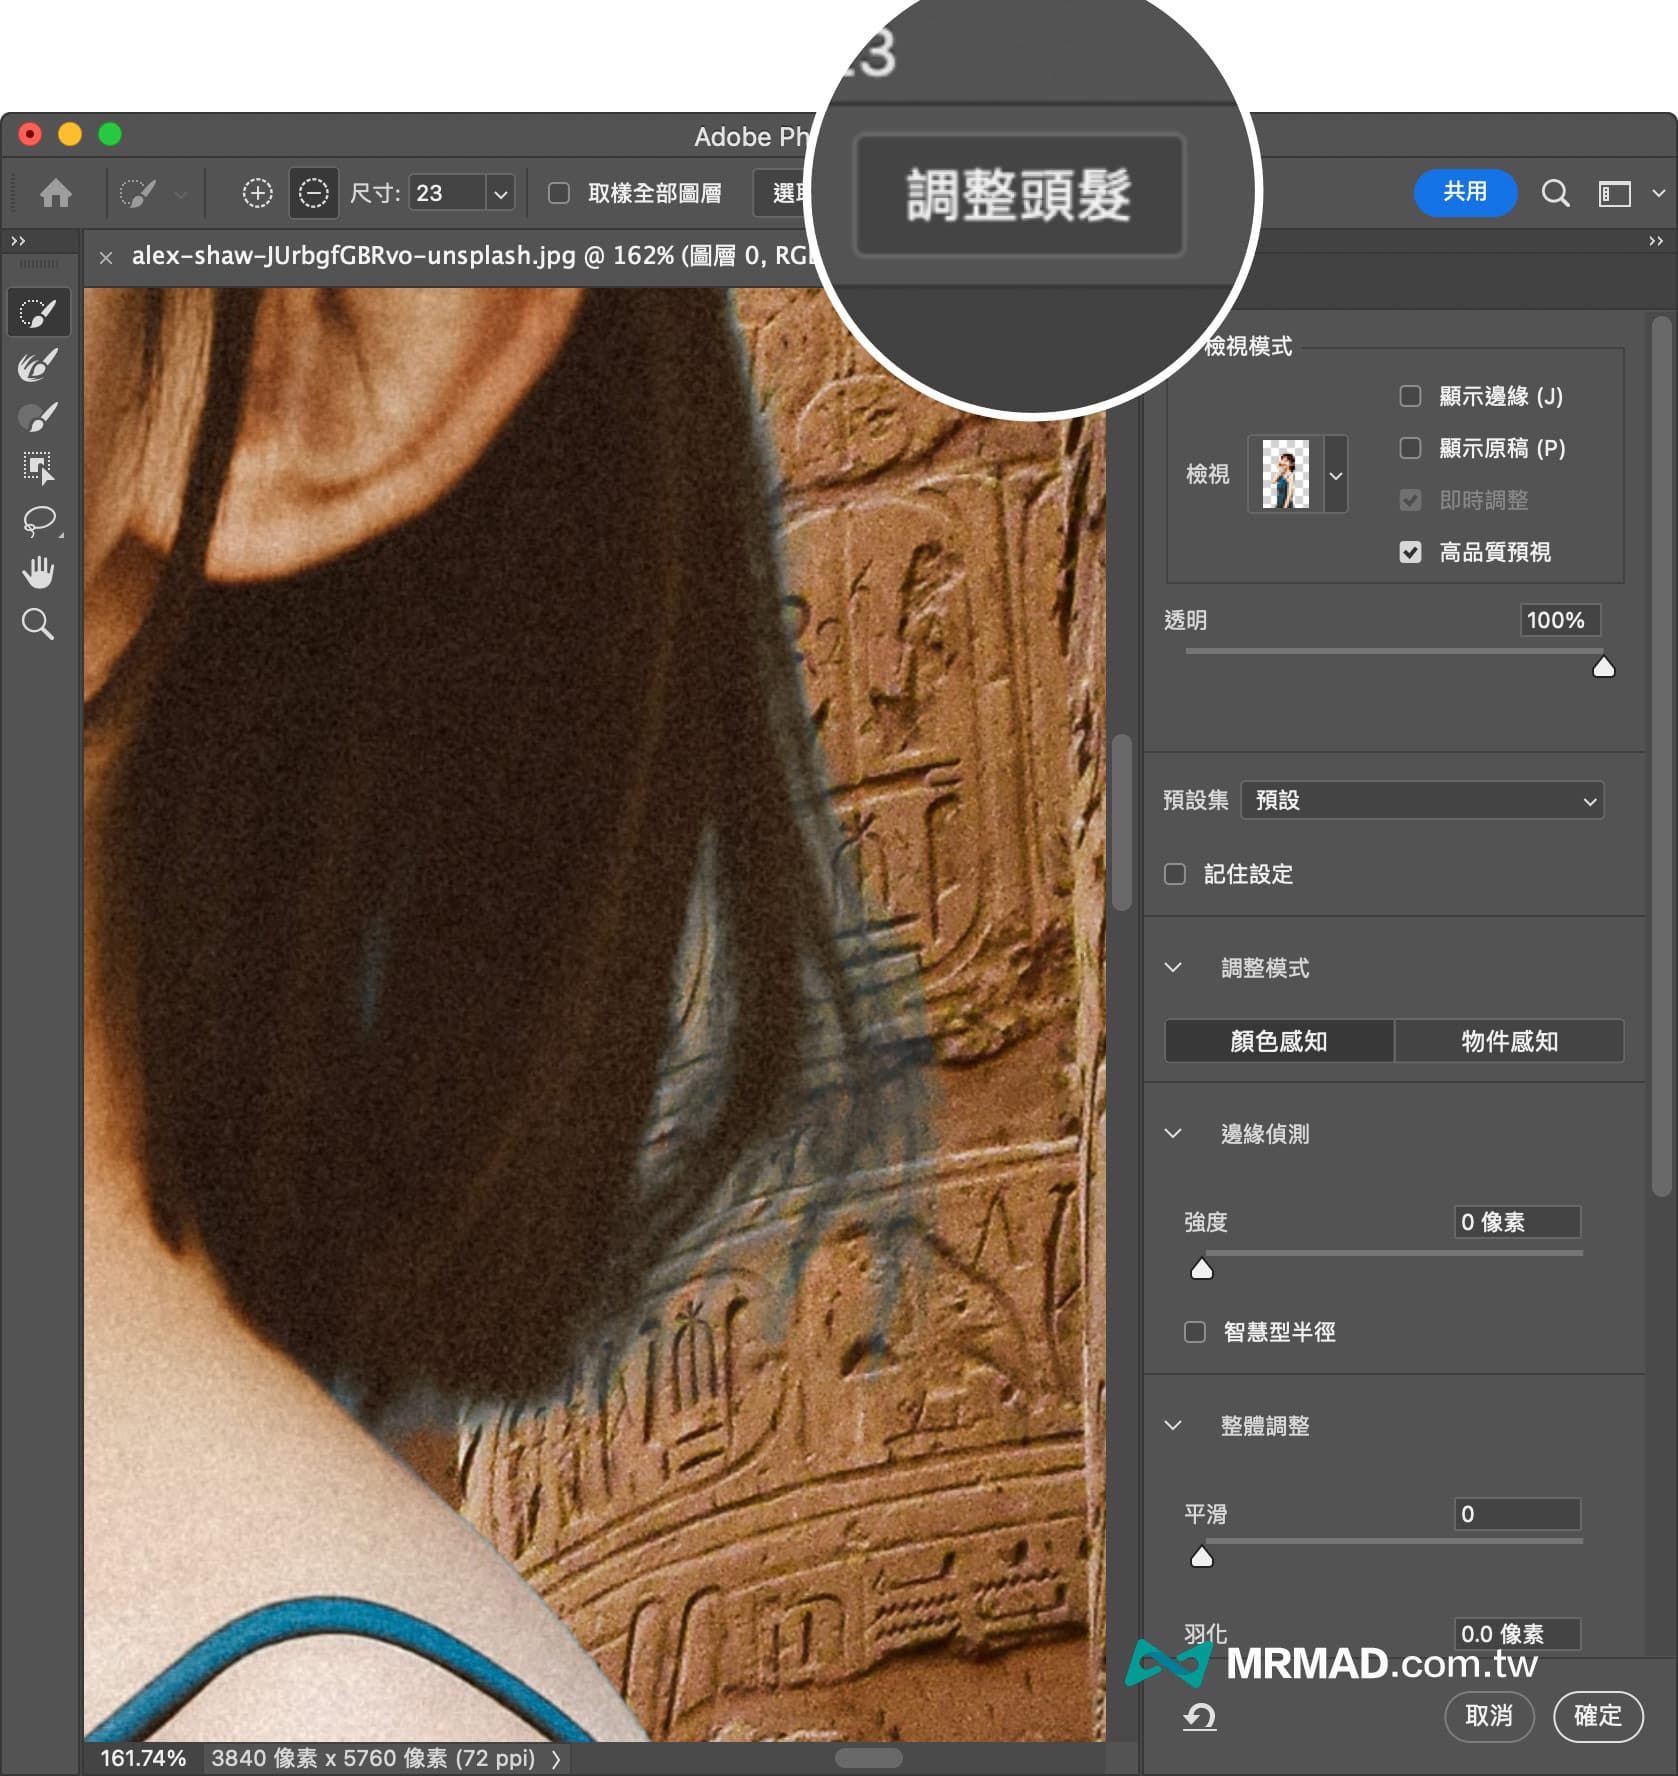
Task: Open the workspace dropdown chevron
Action: click(1658, 193)
